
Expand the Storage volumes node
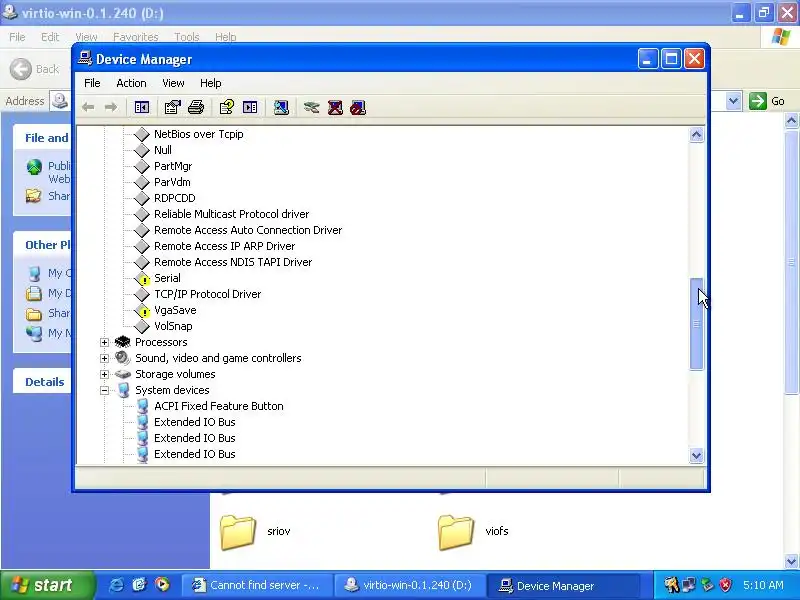pos(104,374)
